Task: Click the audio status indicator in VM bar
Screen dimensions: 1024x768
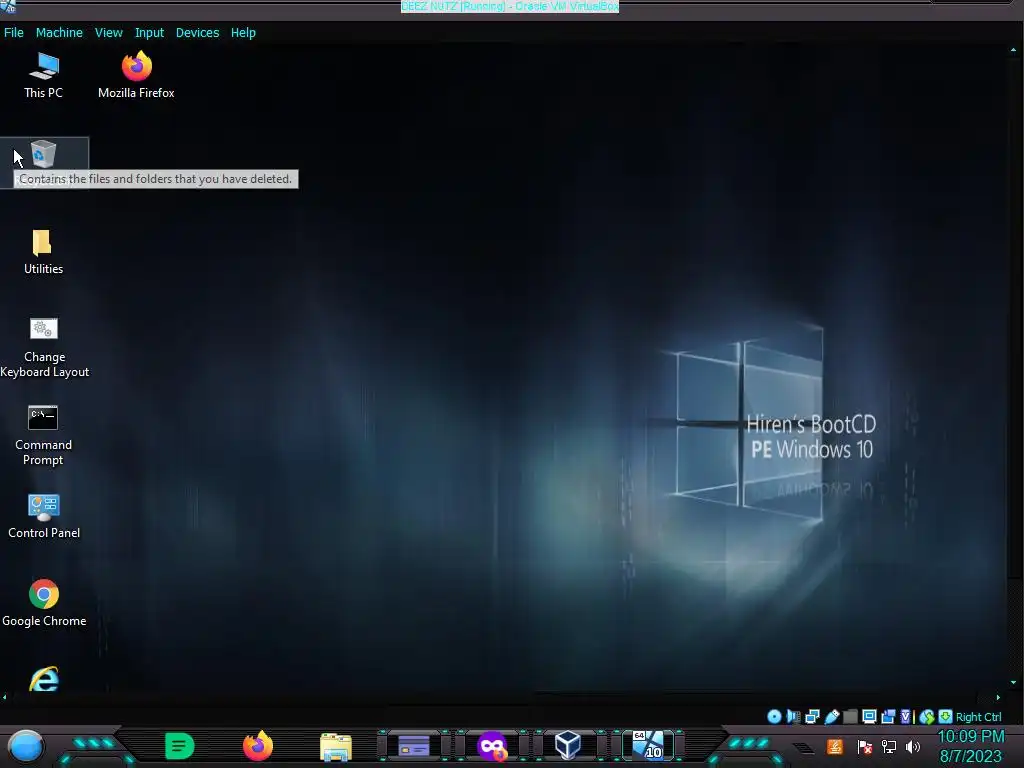Action: [793, 716]
